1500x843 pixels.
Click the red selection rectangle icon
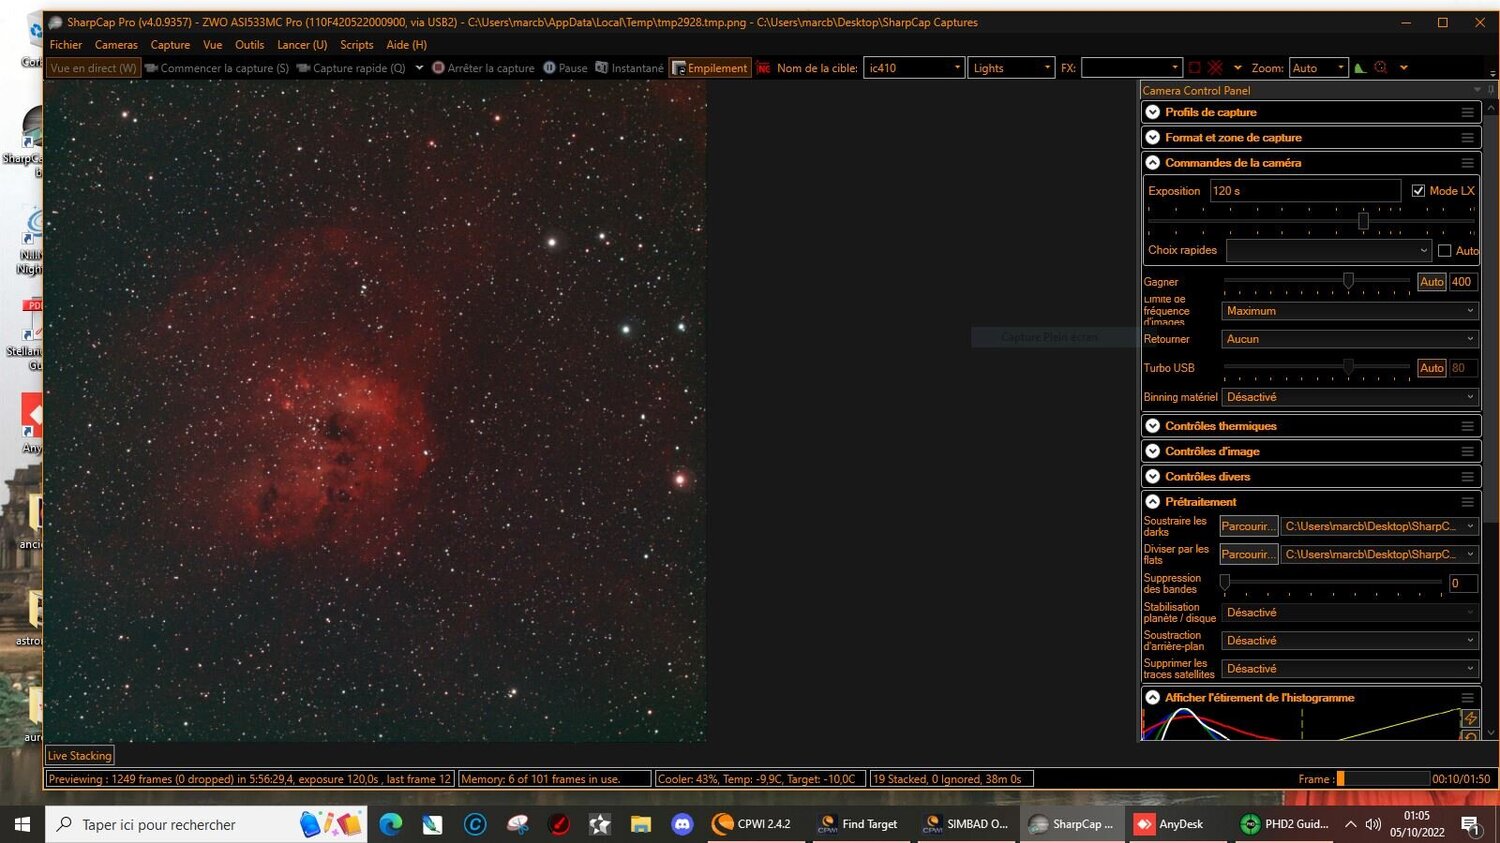point(1195,67)
